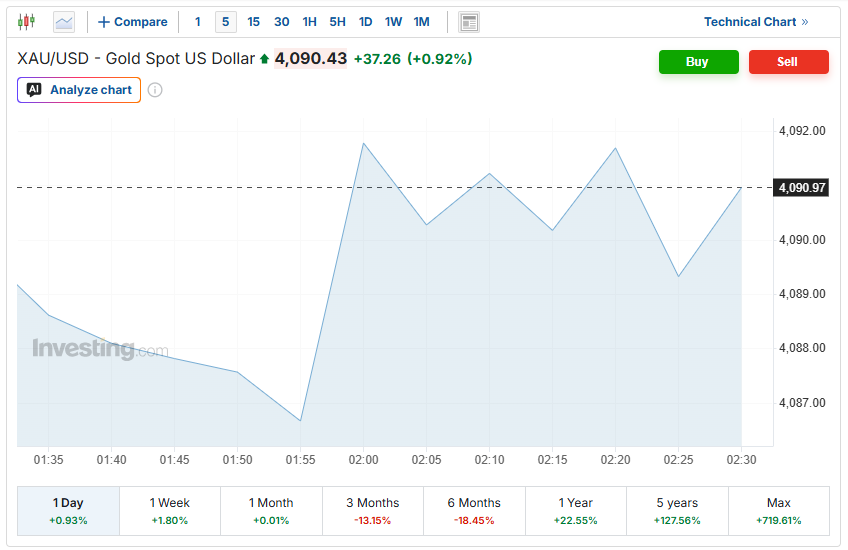This screenshot has width=848, height=550.
Task: Select the area chart type icon
Action: (x=64, y=22)
